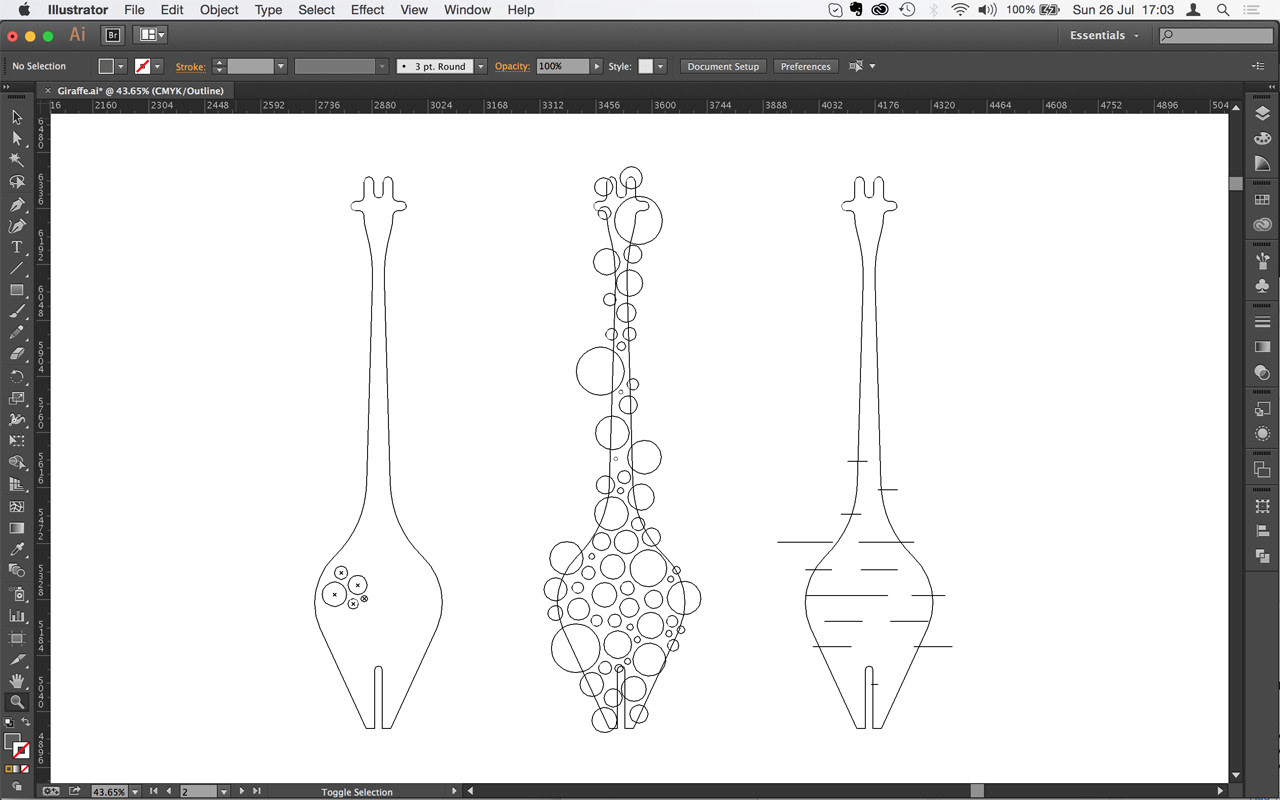Select the Paintbrush tool
Screen dimensions: 1280x800
pos(17,311)
